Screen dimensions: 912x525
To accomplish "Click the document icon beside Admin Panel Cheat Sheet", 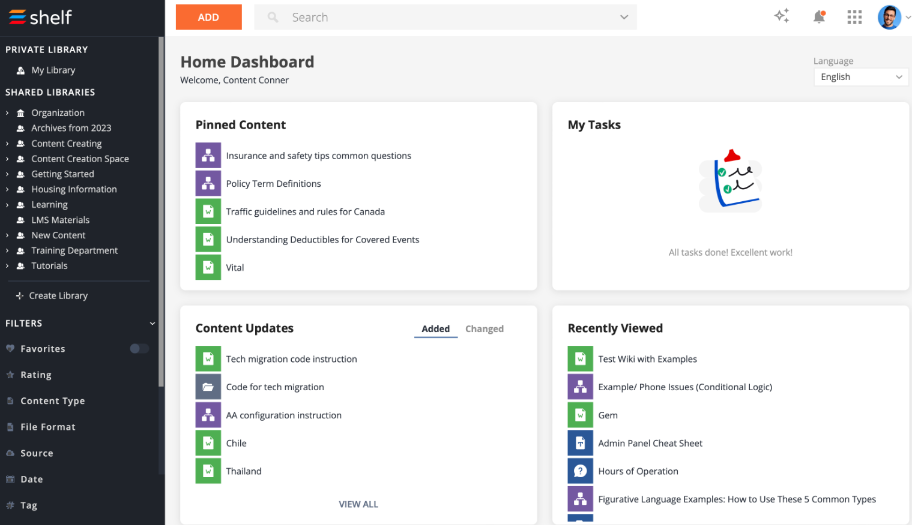I will click(580, 443).
